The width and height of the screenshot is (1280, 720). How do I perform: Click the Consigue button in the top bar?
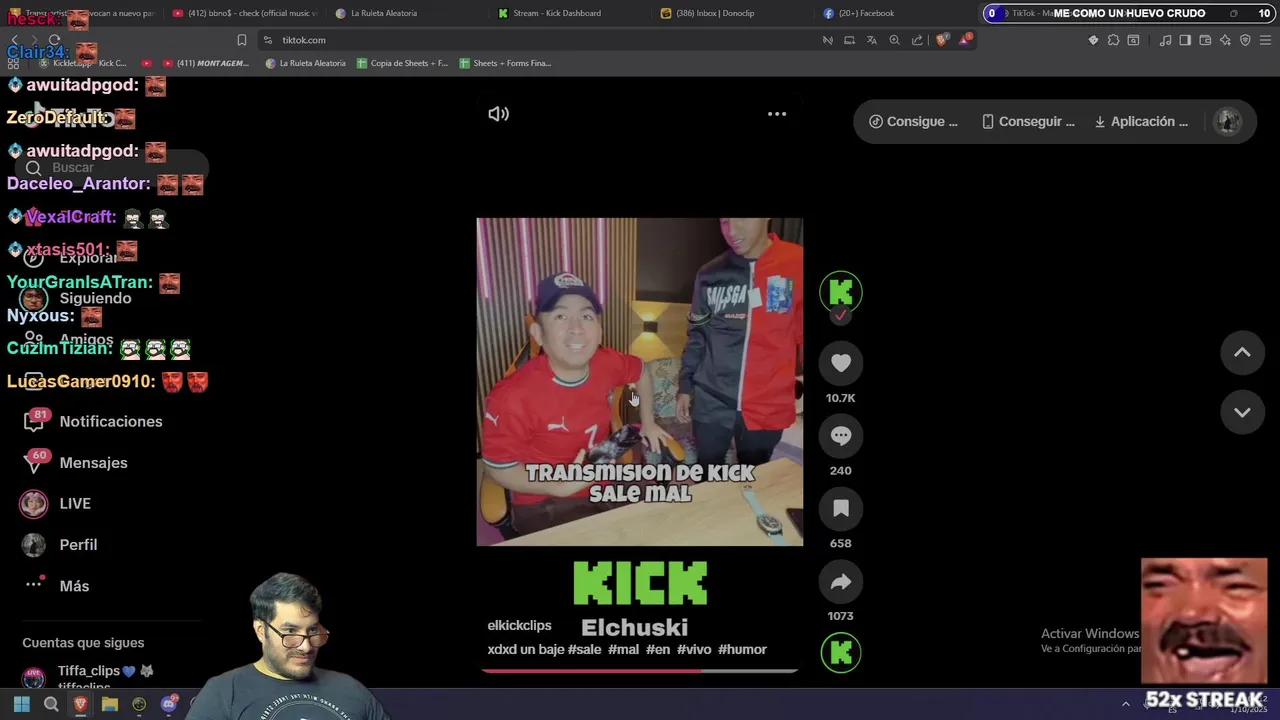[913, 121]
